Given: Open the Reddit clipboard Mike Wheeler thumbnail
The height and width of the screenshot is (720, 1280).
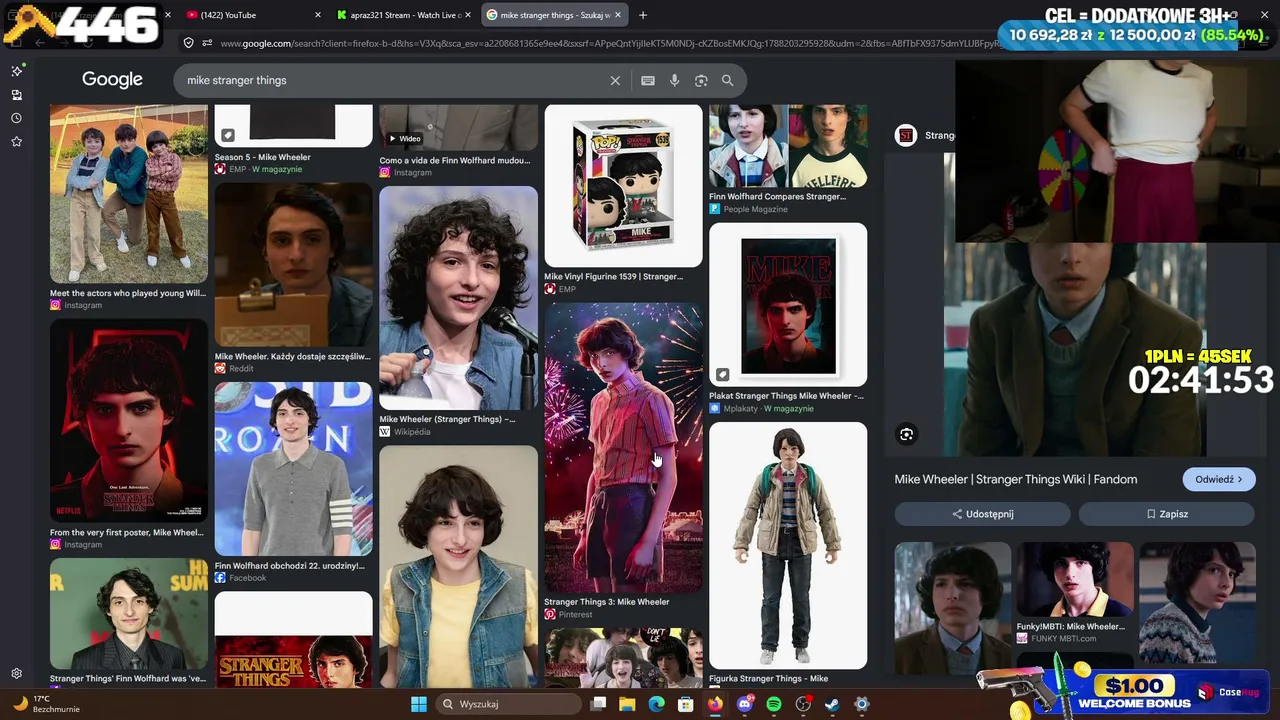Looking at the screenshot, I should point(293,264).
